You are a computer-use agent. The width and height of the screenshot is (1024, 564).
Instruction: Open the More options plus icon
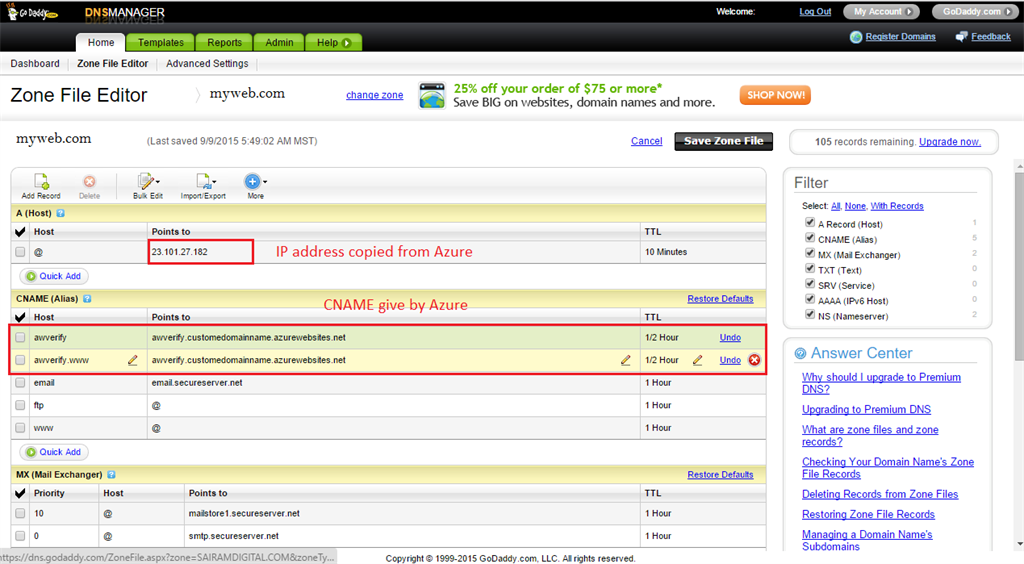(x=252, y=181)
